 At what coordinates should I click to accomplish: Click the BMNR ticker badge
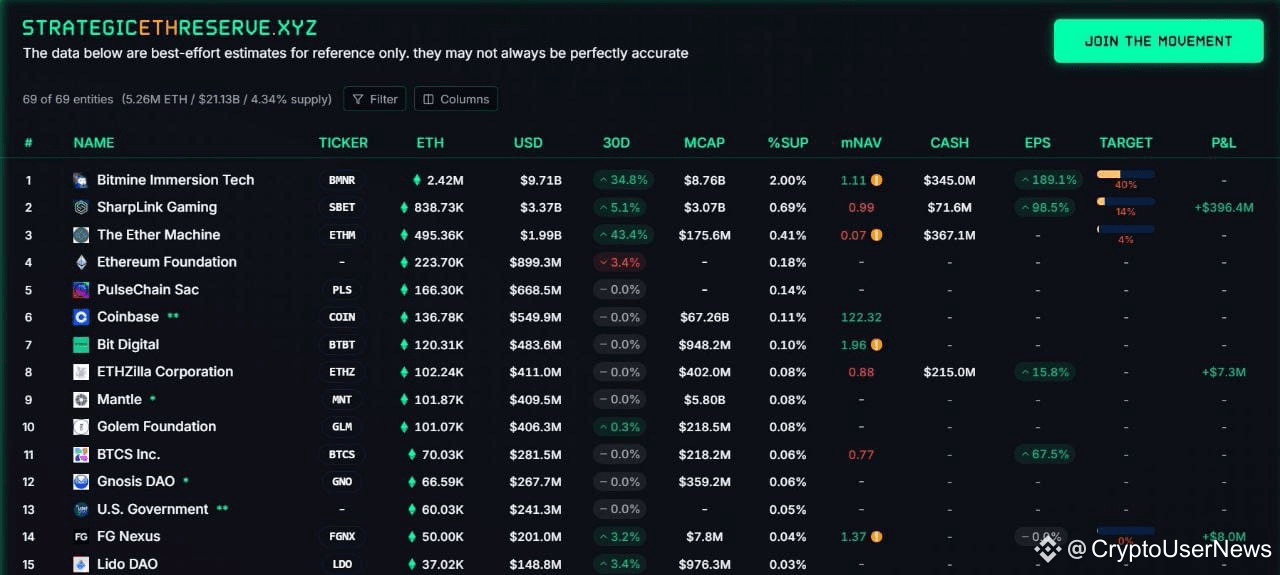coord(342,181)
